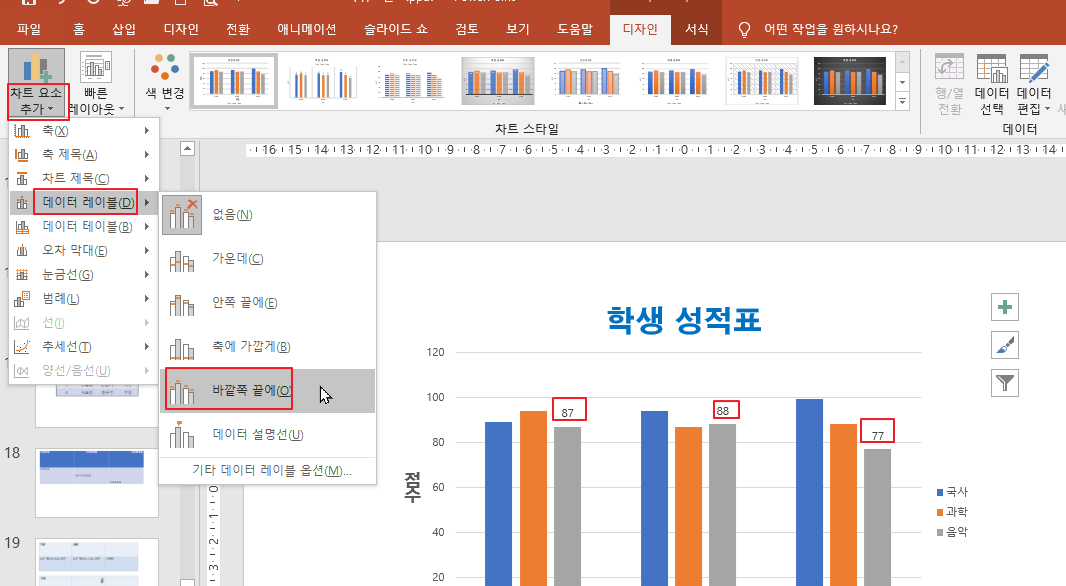Screen dimensions: 1066x586
Task: Switch to the 보기 tab
Action: tap(517, 29)
